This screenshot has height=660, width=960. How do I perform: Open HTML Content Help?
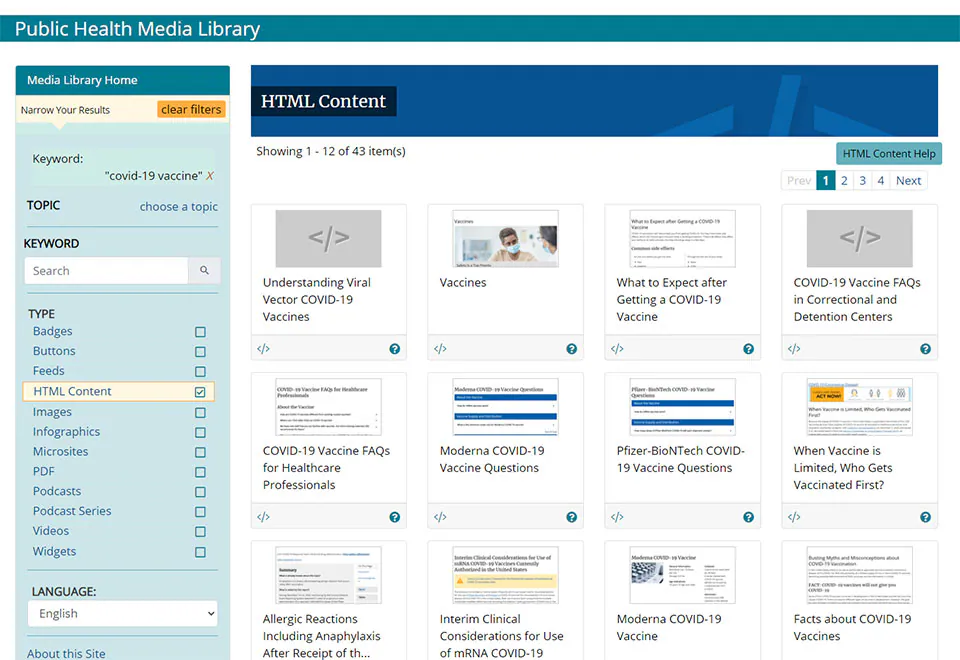point(889,153)
